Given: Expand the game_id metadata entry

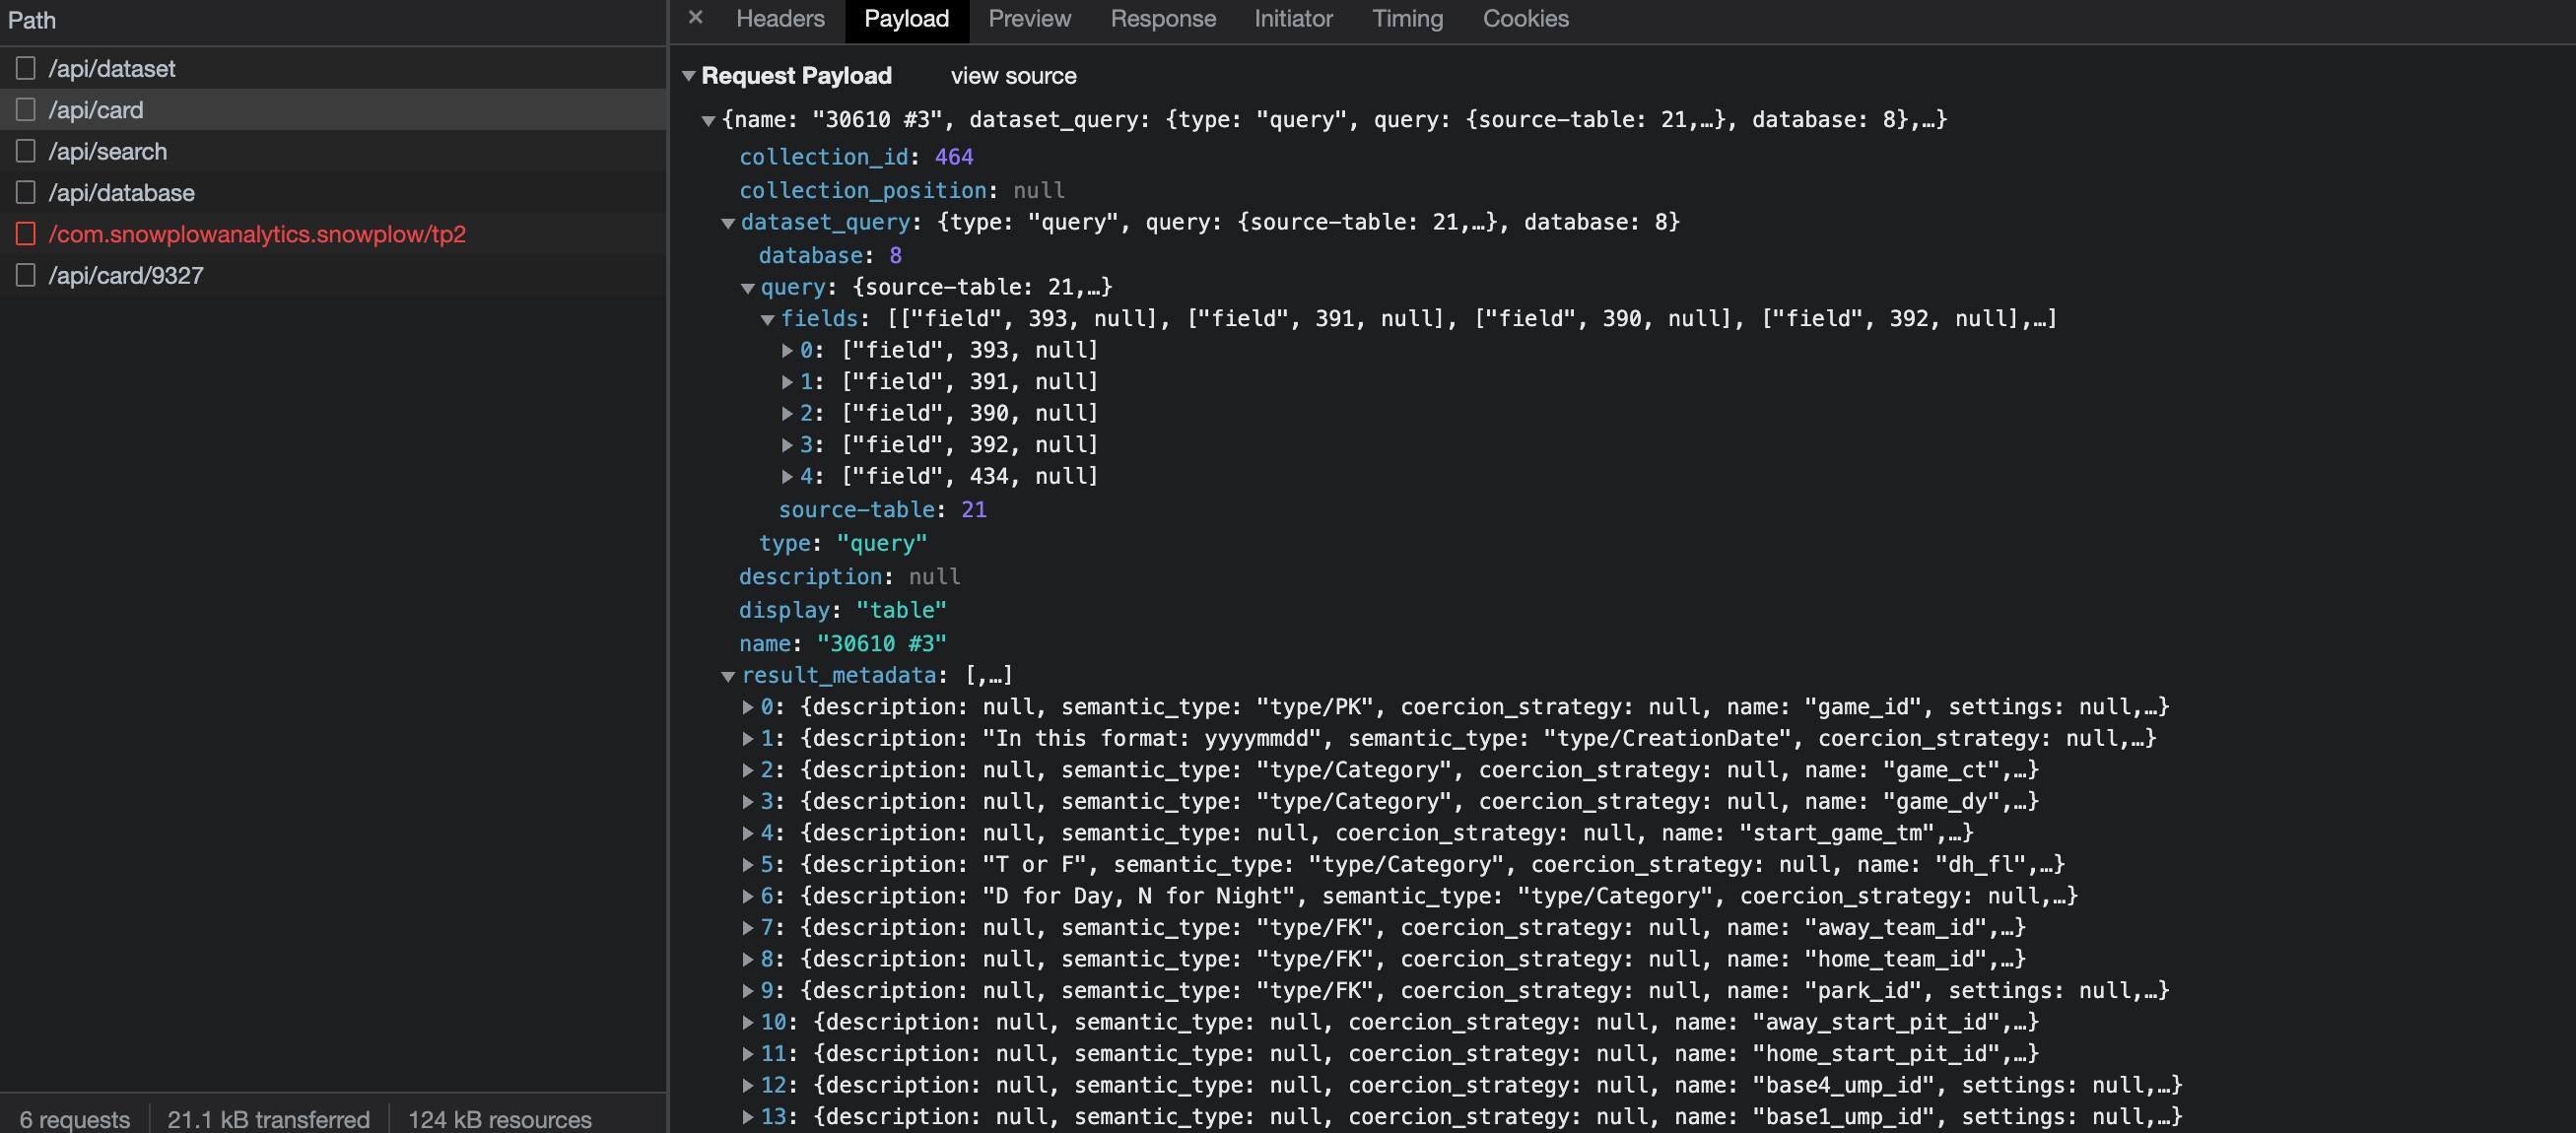Looking at the screenshot, I should click(x=748, y=706).
